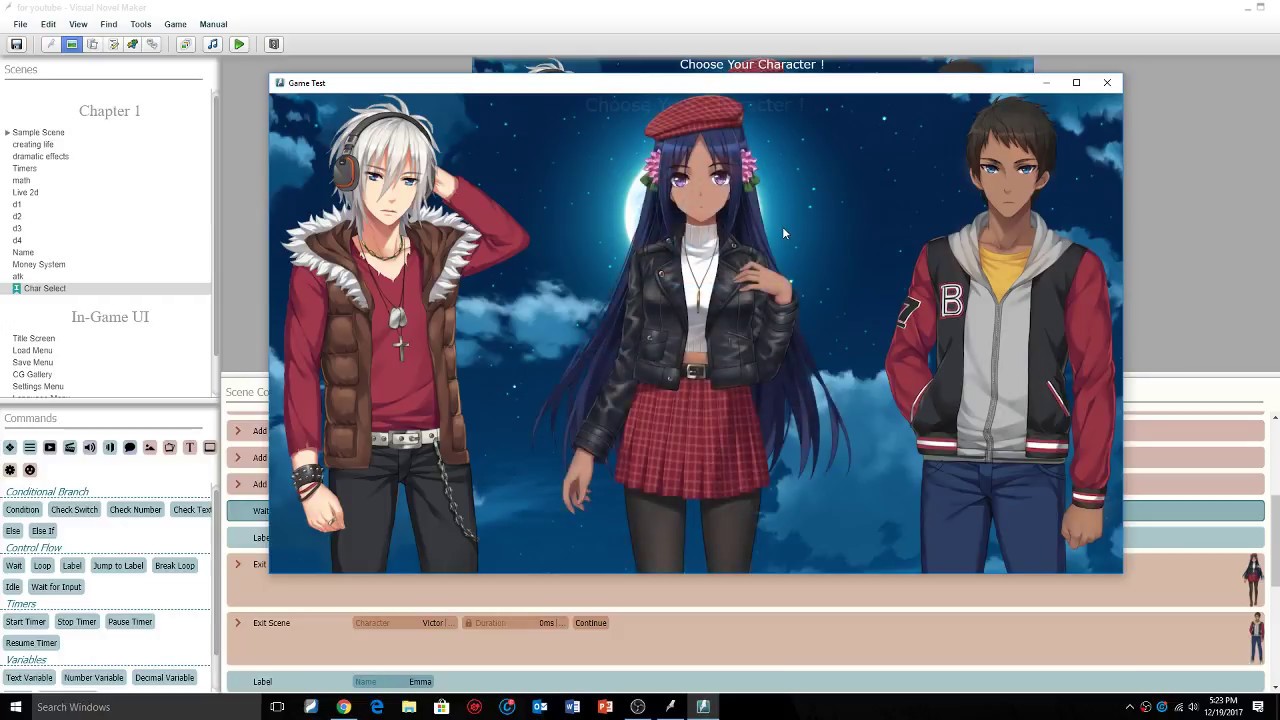Open PowerPoint from the taskbar

coord(605,707)
